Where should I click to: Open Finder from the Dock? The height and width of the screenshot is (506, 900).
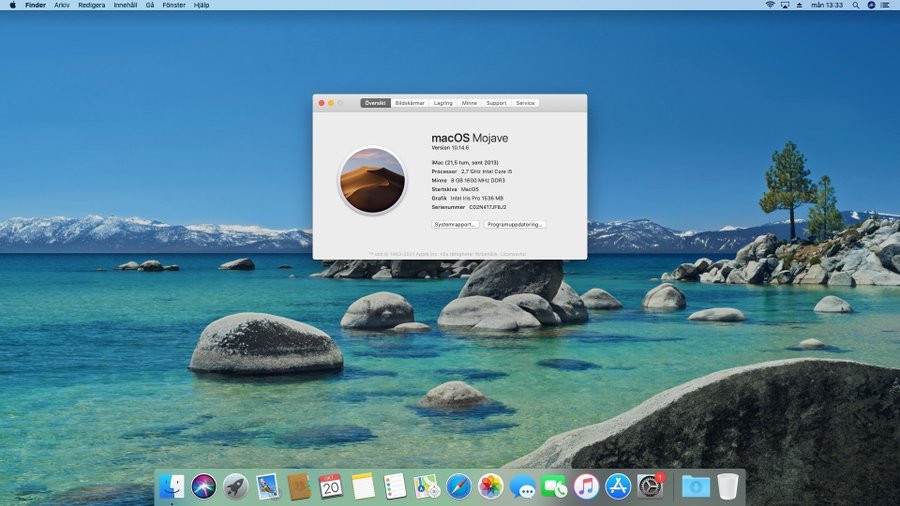[172, 487]
